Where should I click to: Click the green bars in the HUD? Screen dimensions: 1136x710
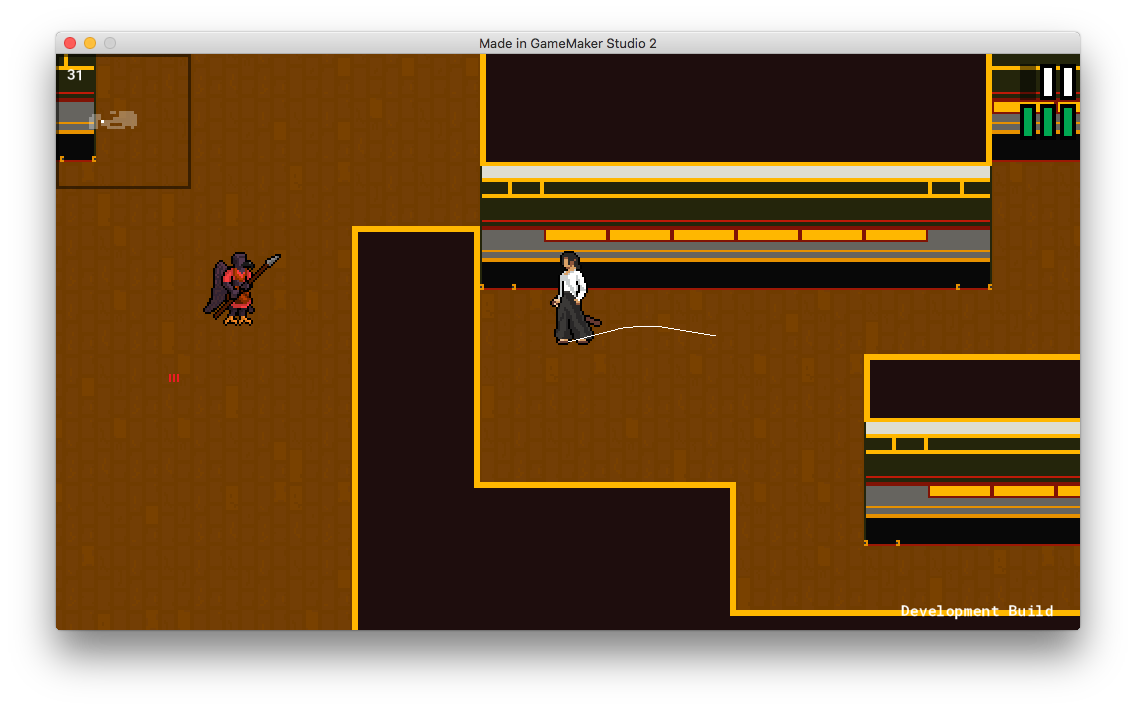(1048, 121)
